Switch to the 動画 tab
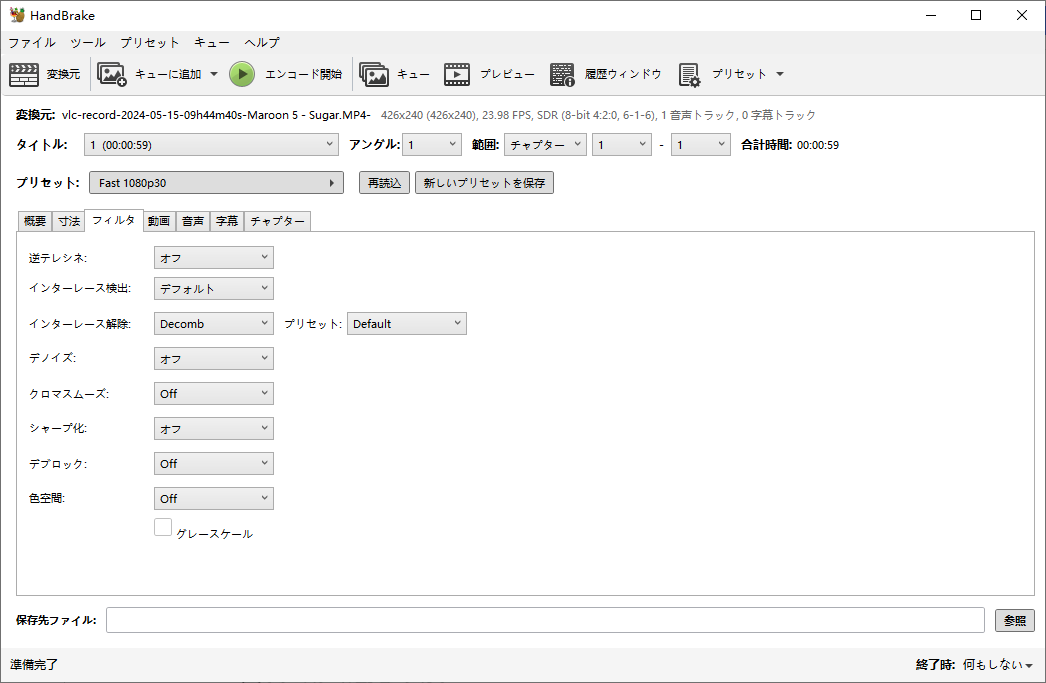Screen dimensions: 1046x683 point(159,221)
